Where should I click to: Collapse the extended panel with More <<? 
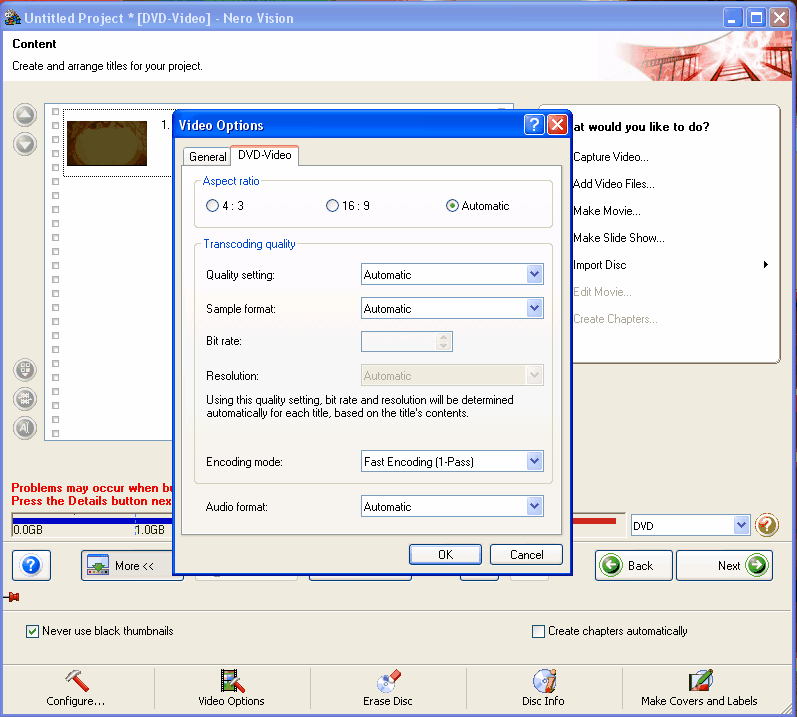[x=132, y=566]
